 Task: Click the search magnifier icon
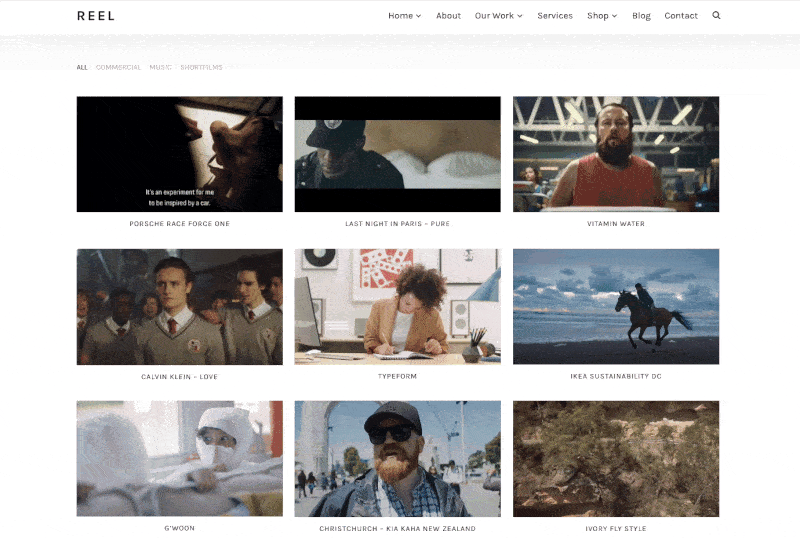click(716, 15)
